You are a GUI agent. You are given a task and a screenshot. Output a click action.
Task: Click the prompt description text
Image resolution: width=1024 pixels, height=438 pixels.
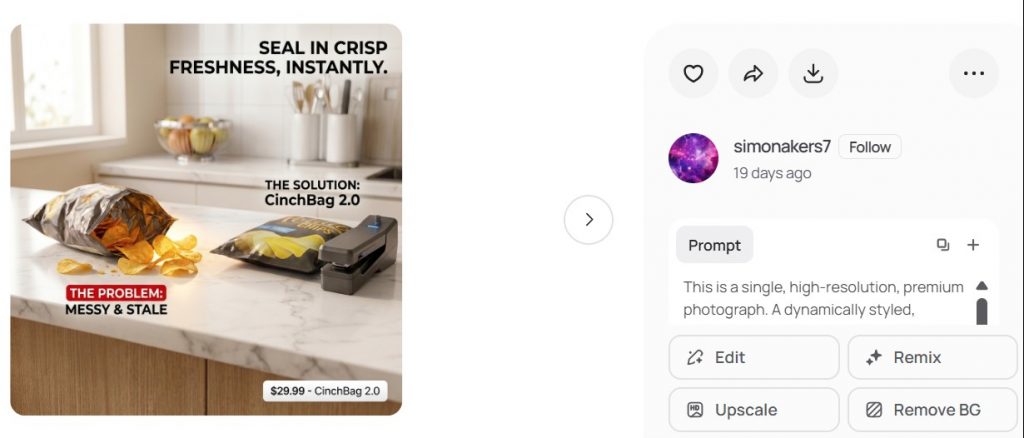(x=824, y=298)
